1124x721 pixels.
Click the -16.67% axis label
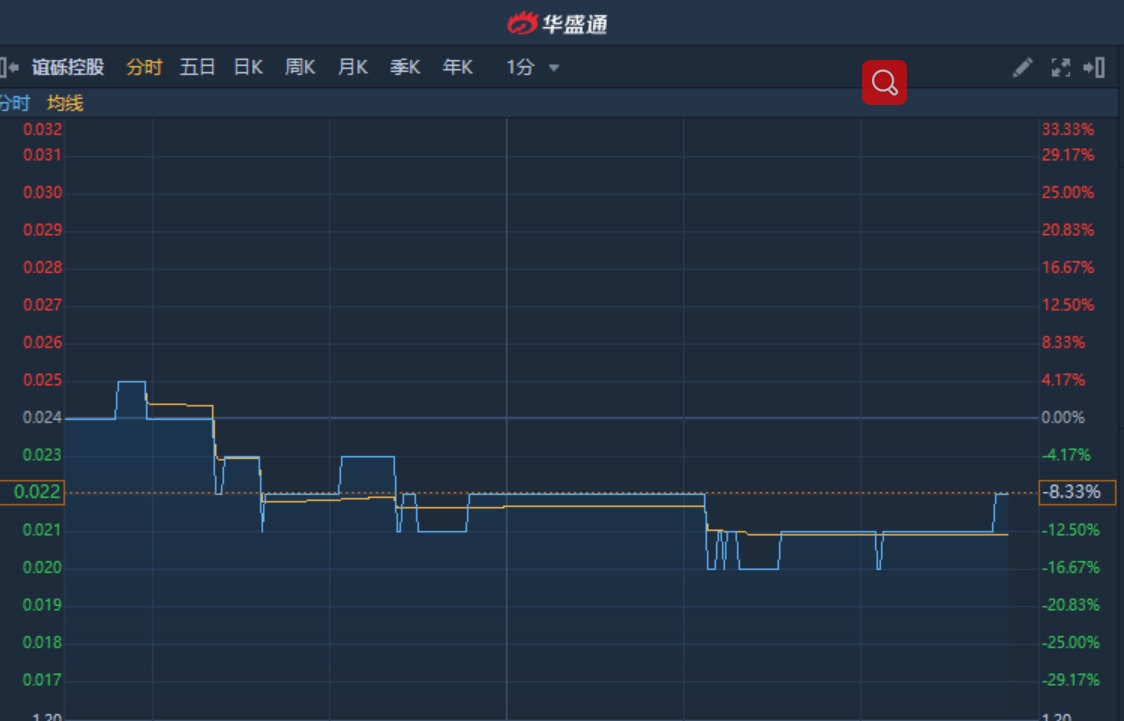coord(1071,568)
